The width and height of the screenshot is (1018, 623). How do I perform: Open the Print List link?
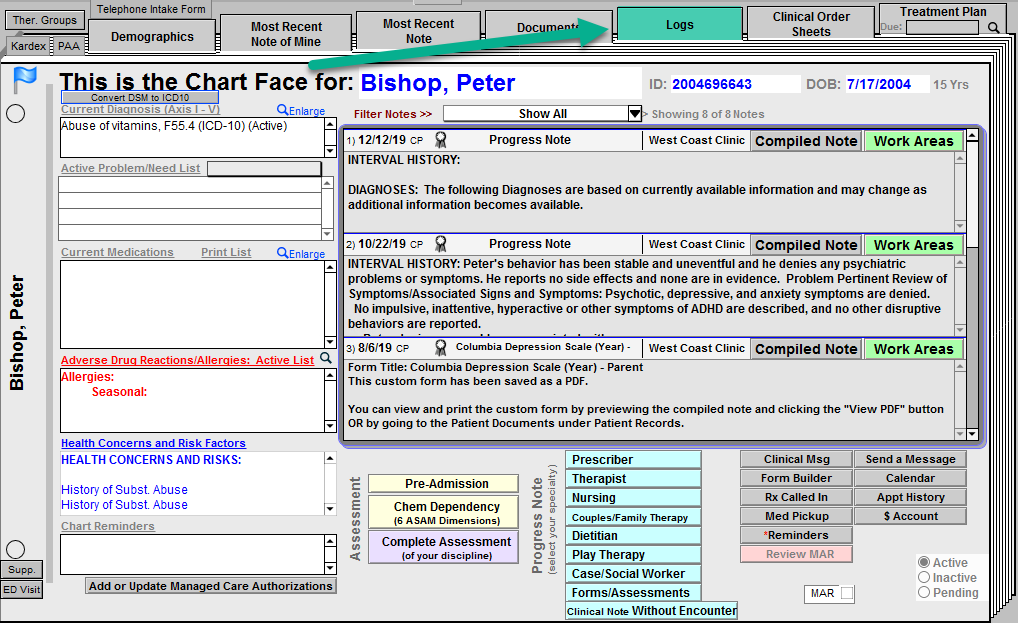226,253
